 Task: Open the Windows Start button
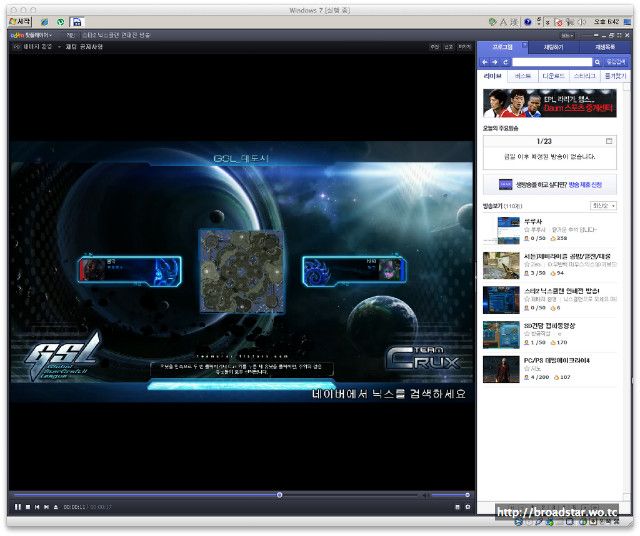pos(20,21)
